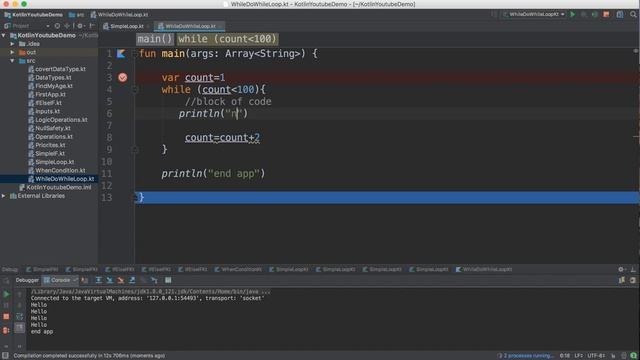
Task: Collapse the main function fold marker line 1
Action: point(135,53)
